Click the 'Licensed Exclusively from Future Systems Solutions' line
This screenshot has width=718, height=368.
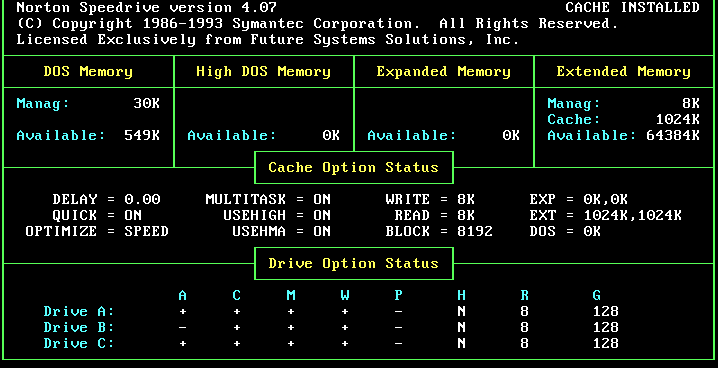pos(268,40)
